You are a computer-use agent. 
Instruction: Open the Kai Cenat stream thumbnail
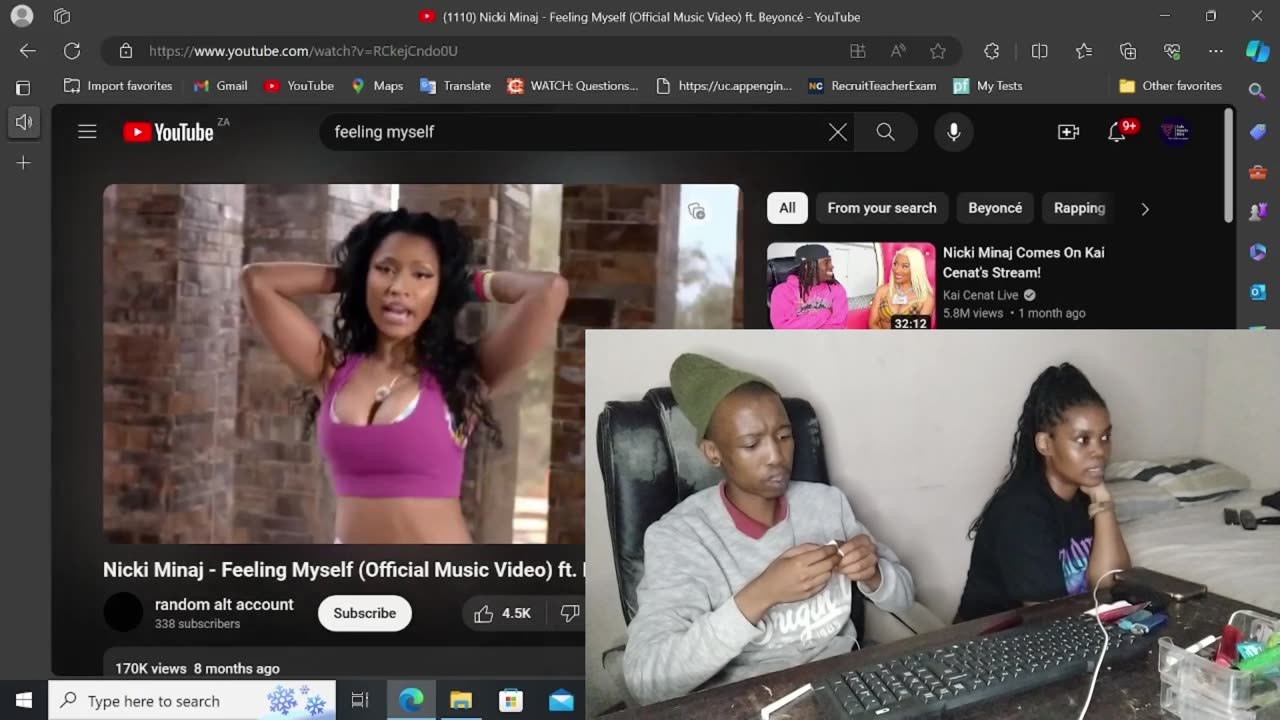pyautogui.click(x=851, y=285)
